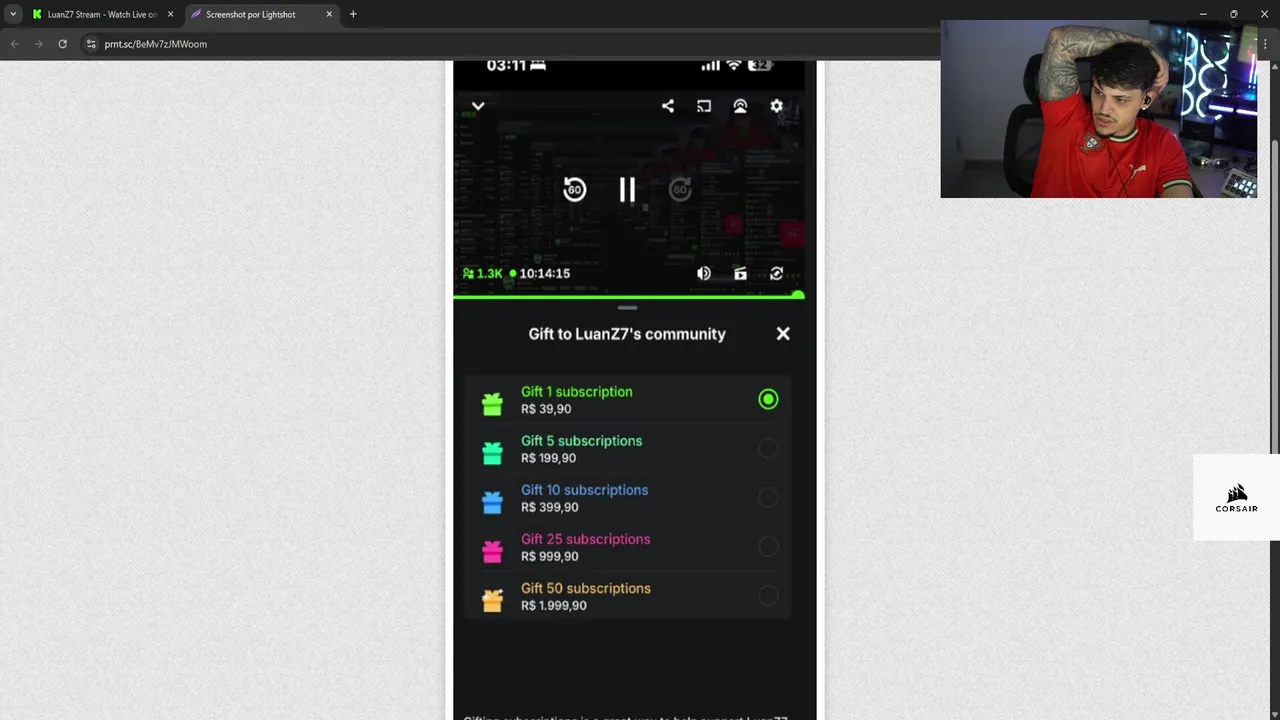This screenshot has height=720, width=1280.
Task: Collapse the player with the down chevron
Action: [x=478, y=106]
